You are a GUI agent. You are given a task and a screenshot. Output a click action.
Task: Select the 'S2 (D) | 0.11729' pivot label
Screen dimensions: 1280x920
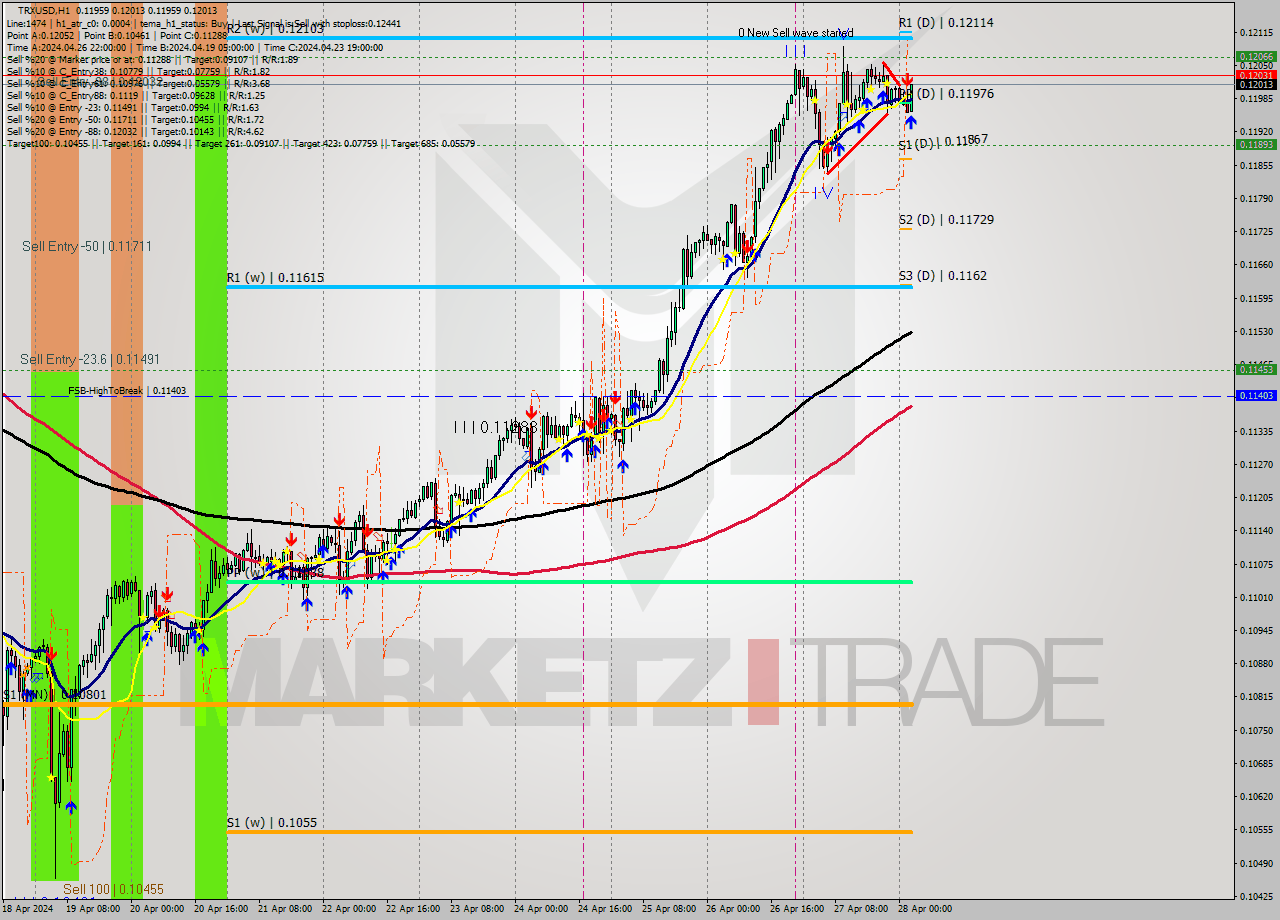click(945, 219)
